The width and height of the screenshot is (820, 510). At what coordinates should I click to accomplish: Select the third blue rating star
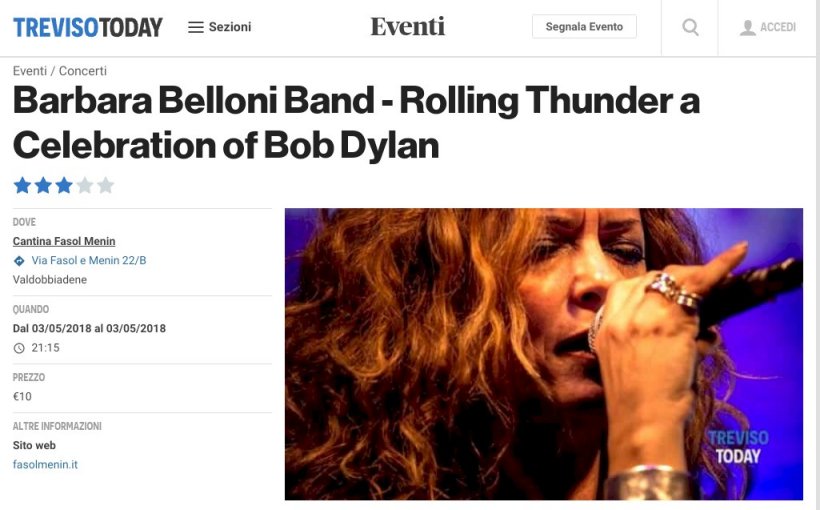[x=64, y=185]
